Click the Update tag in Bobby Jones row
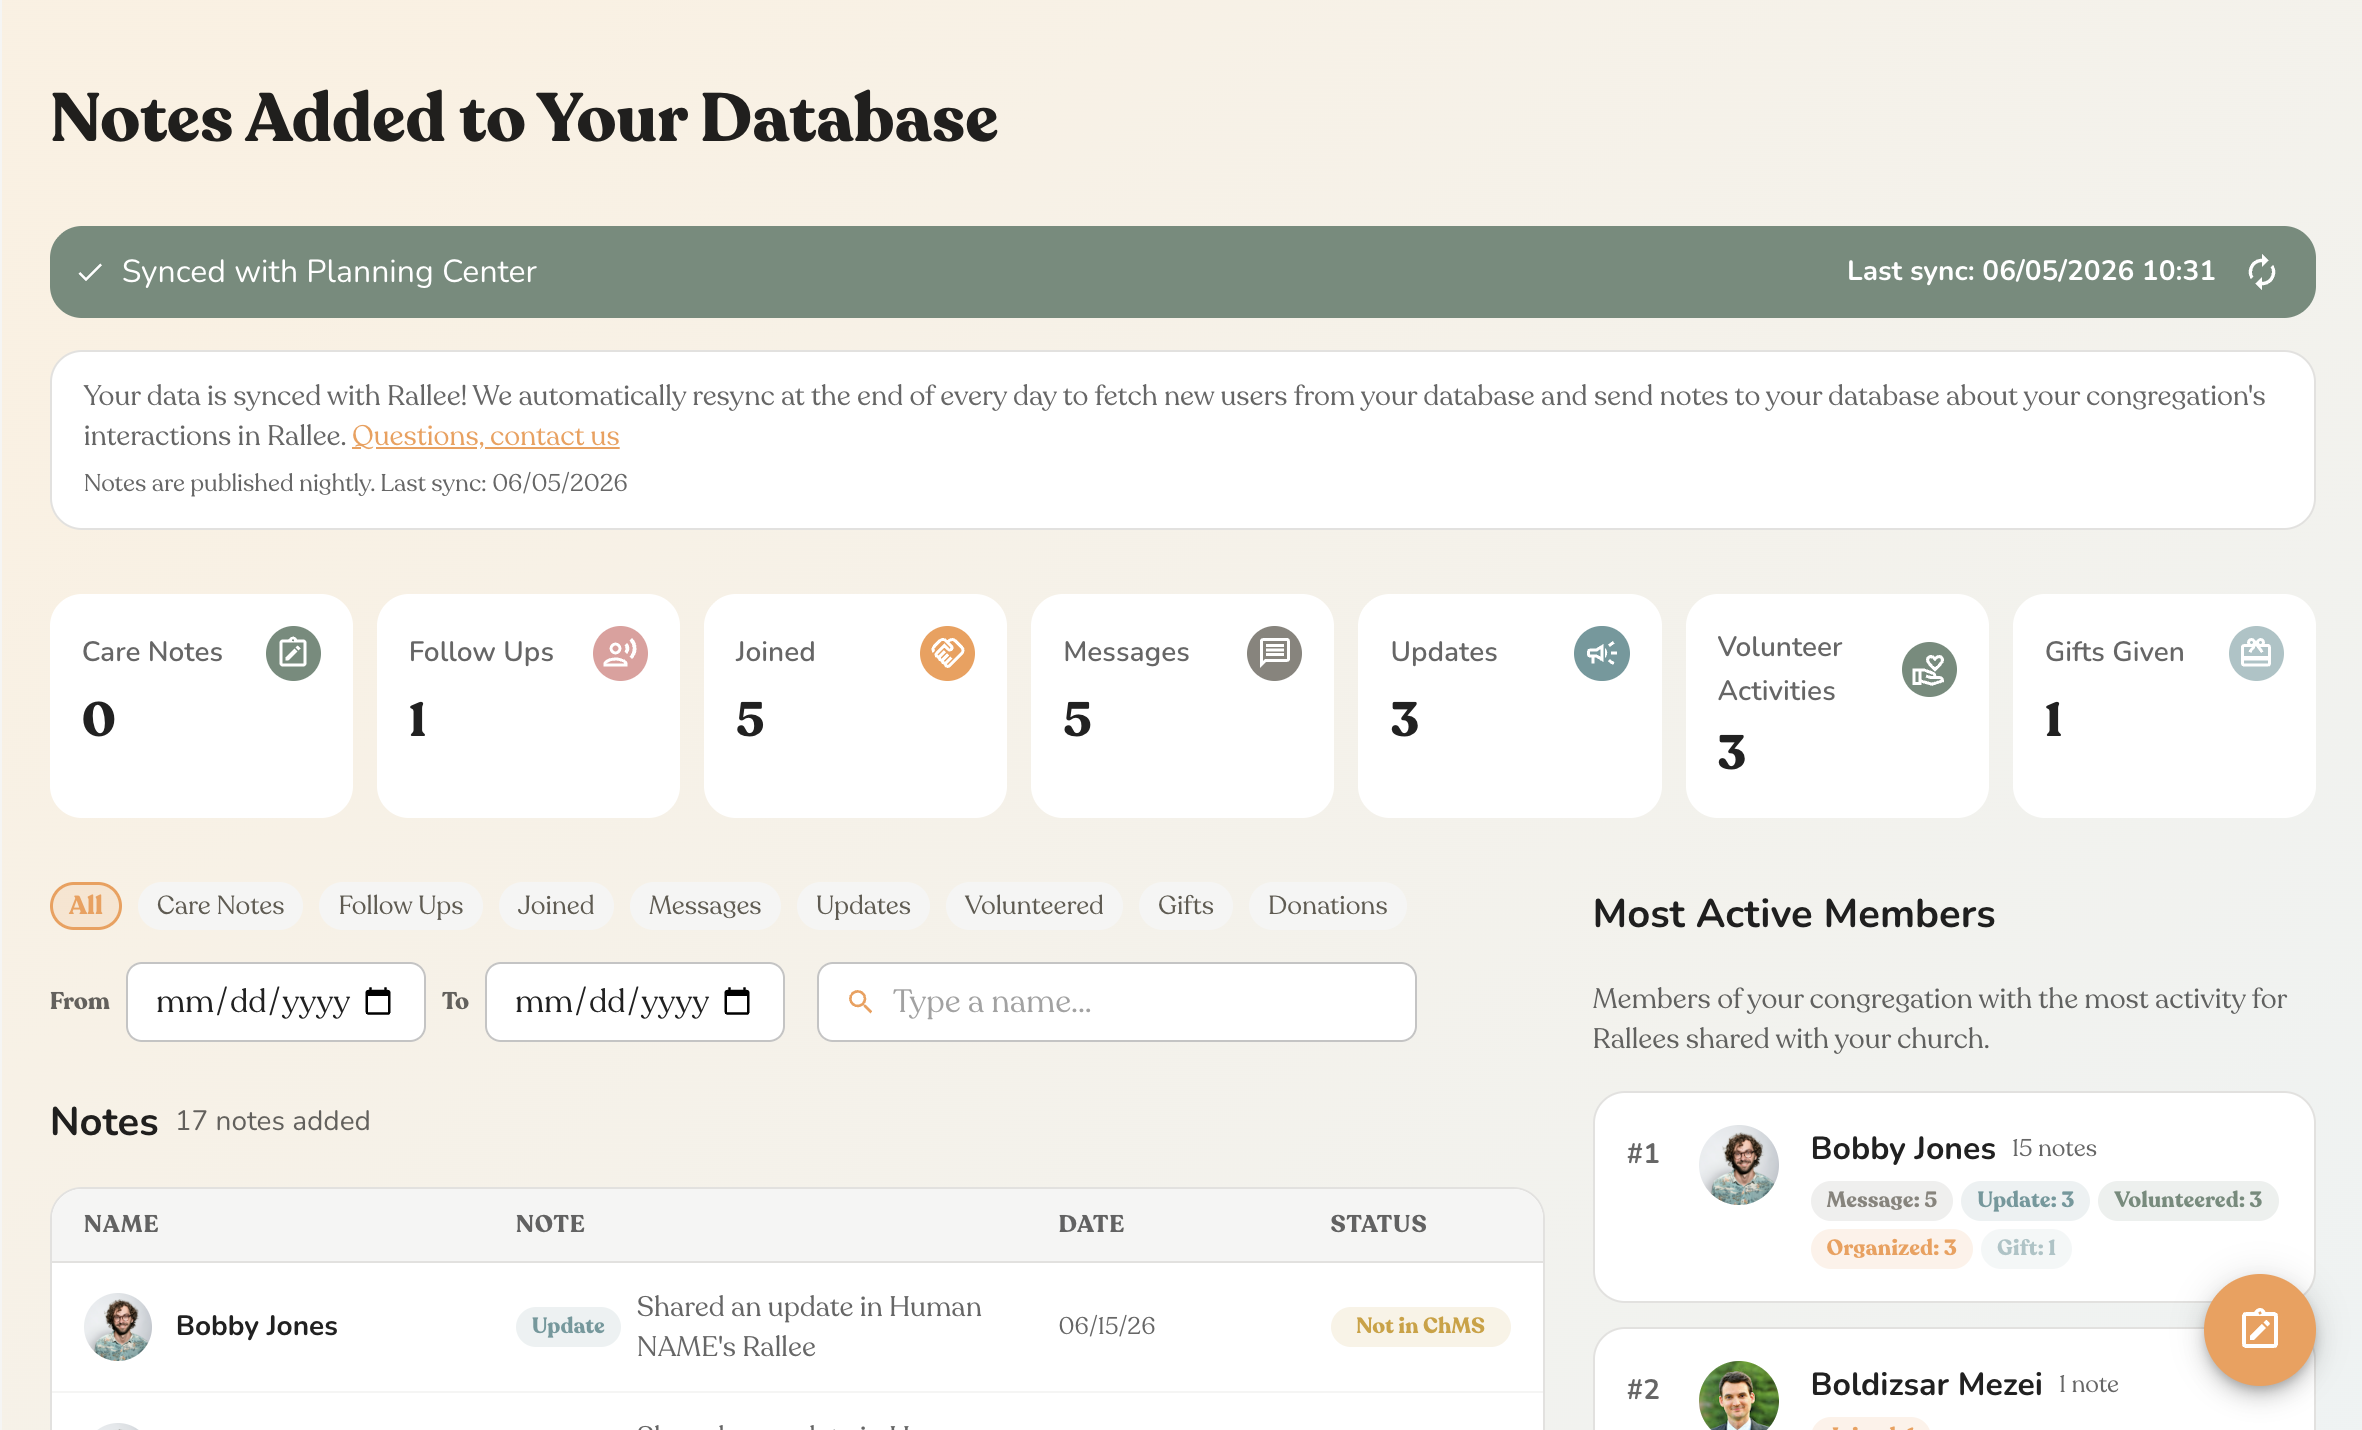 tap(568, 1326)
